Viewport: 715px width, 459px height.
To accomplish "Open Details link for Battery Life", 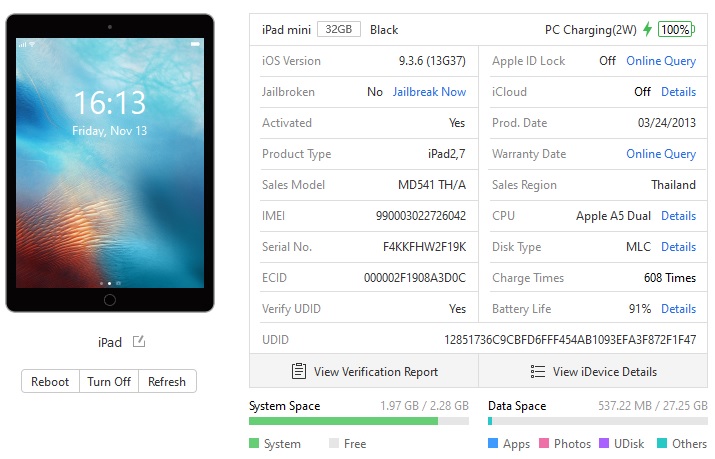I will (x=679, y=309).
